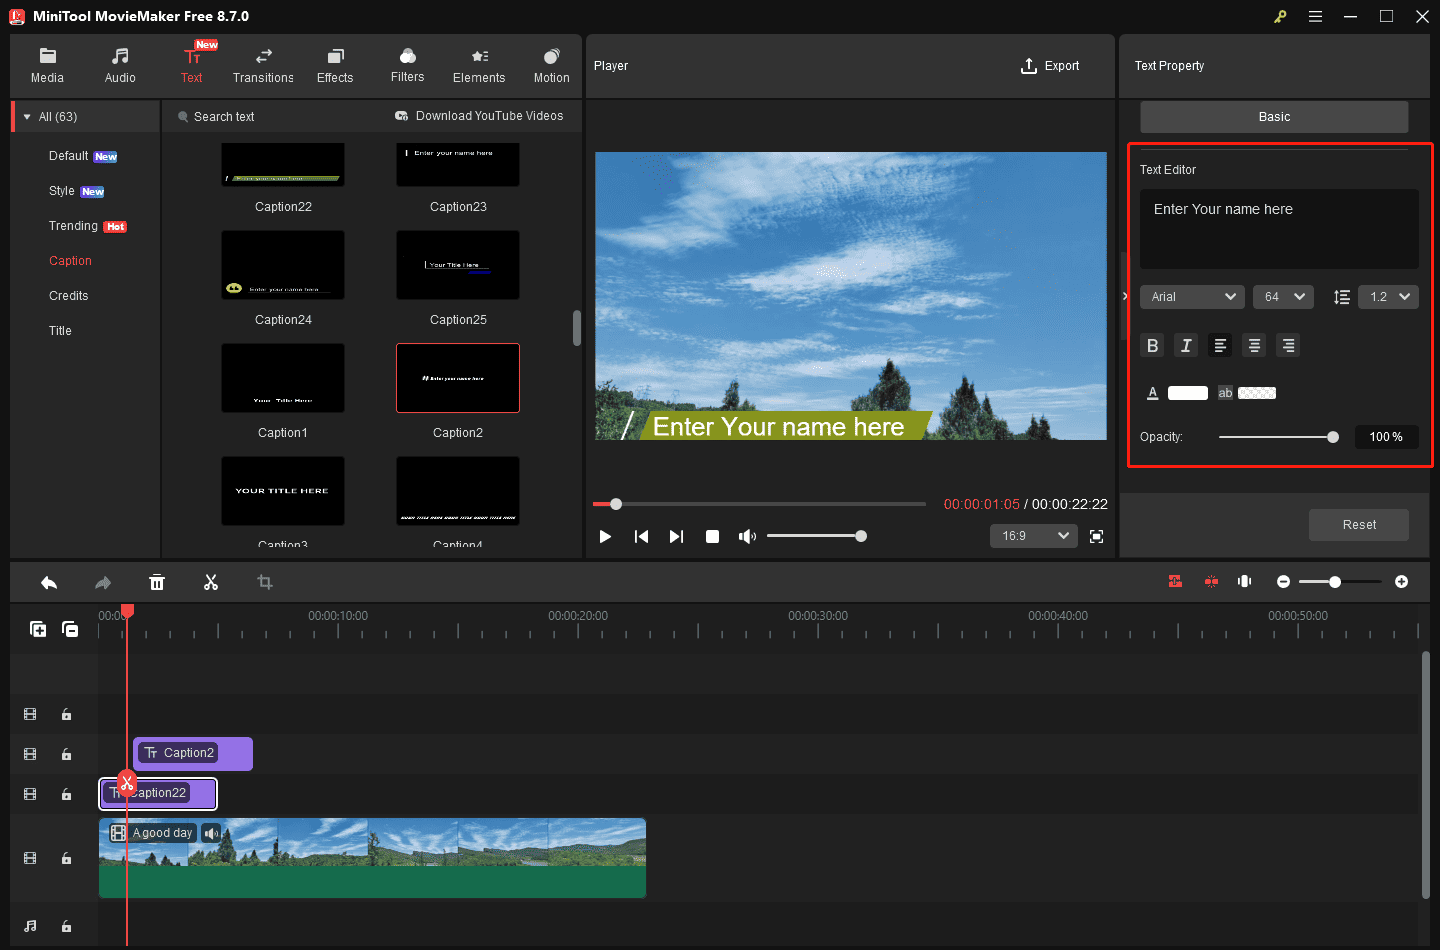Mute the player volume
Viewport: 1440px width, 950px height.
(747, 537)
